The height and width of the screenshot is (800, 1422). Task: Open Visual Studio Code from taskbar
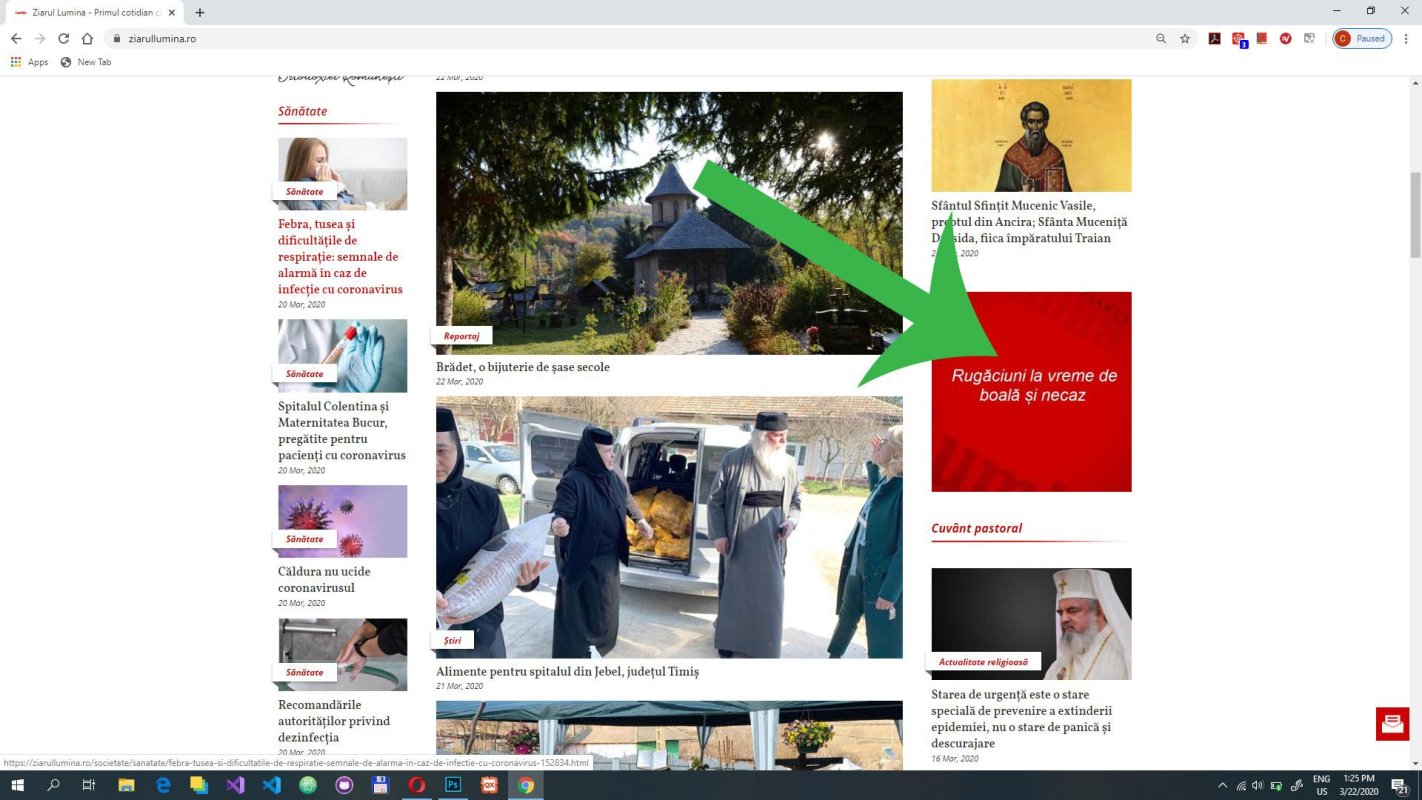[x=272, y=785]
